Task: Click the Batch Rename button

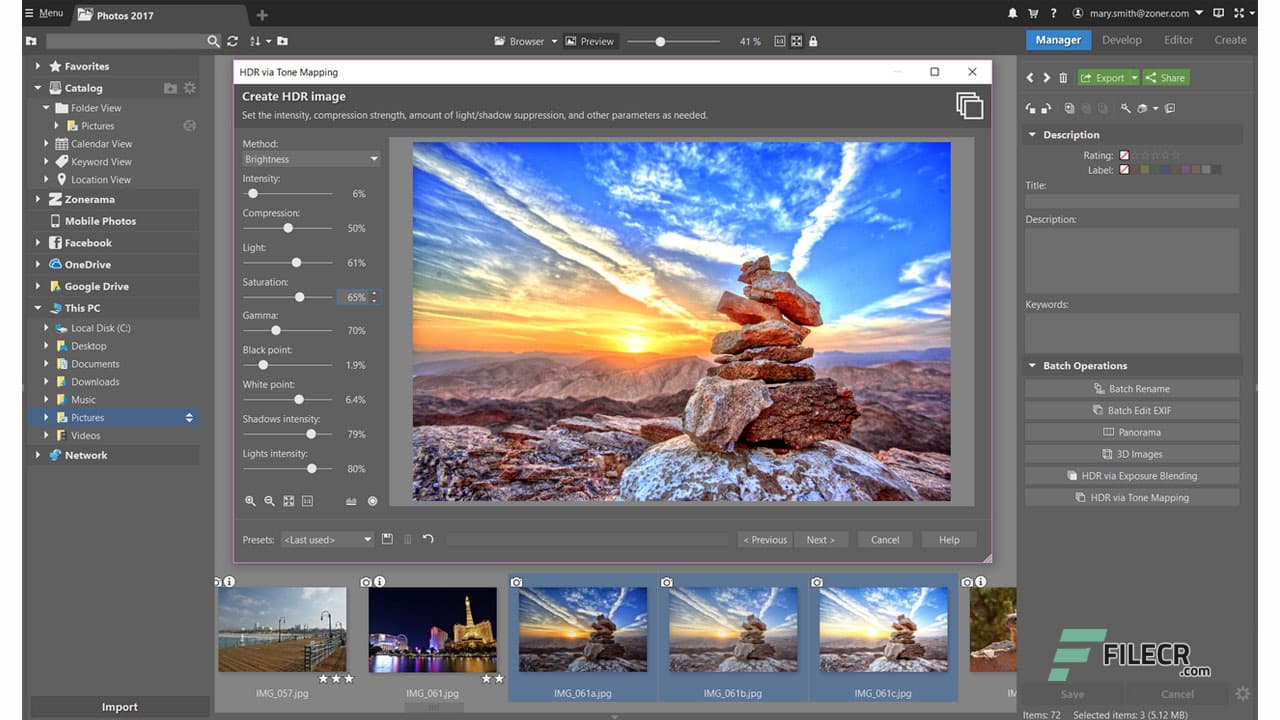Action: click(1131, 388)
